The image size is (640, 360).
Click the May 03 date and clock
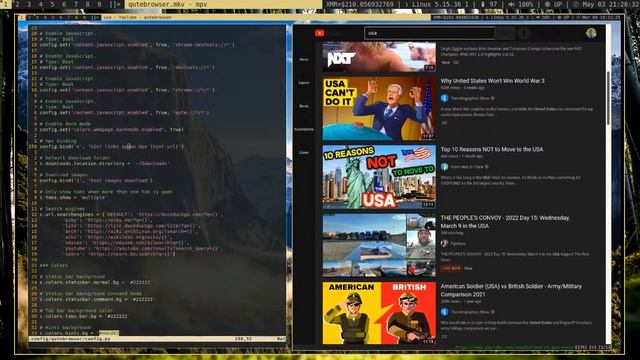(606, 4)
